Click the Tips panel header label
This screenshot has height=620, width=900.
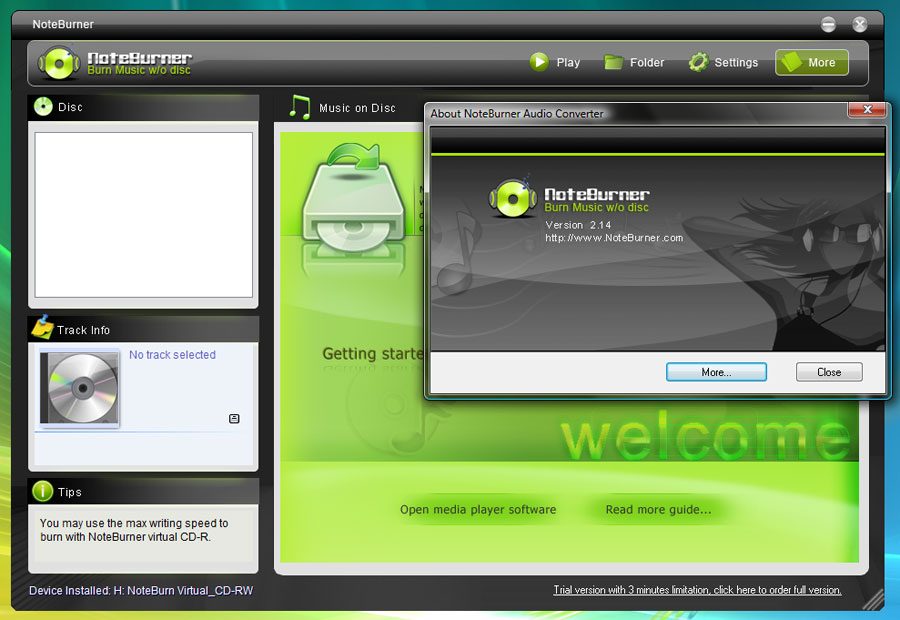69,492
